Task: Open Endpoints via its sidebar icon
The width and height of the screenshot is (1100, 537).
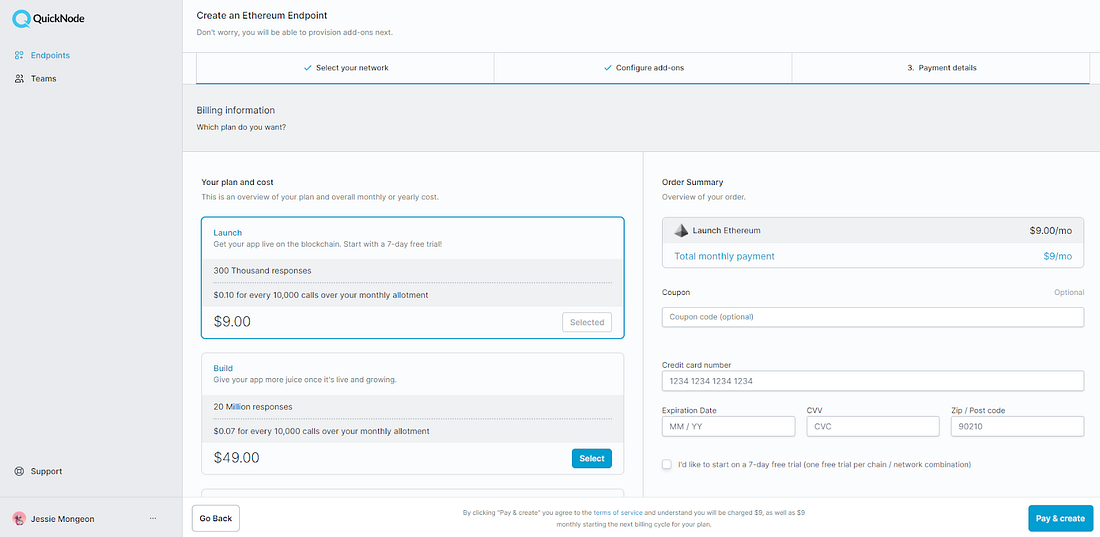Action: coord(20,55)
